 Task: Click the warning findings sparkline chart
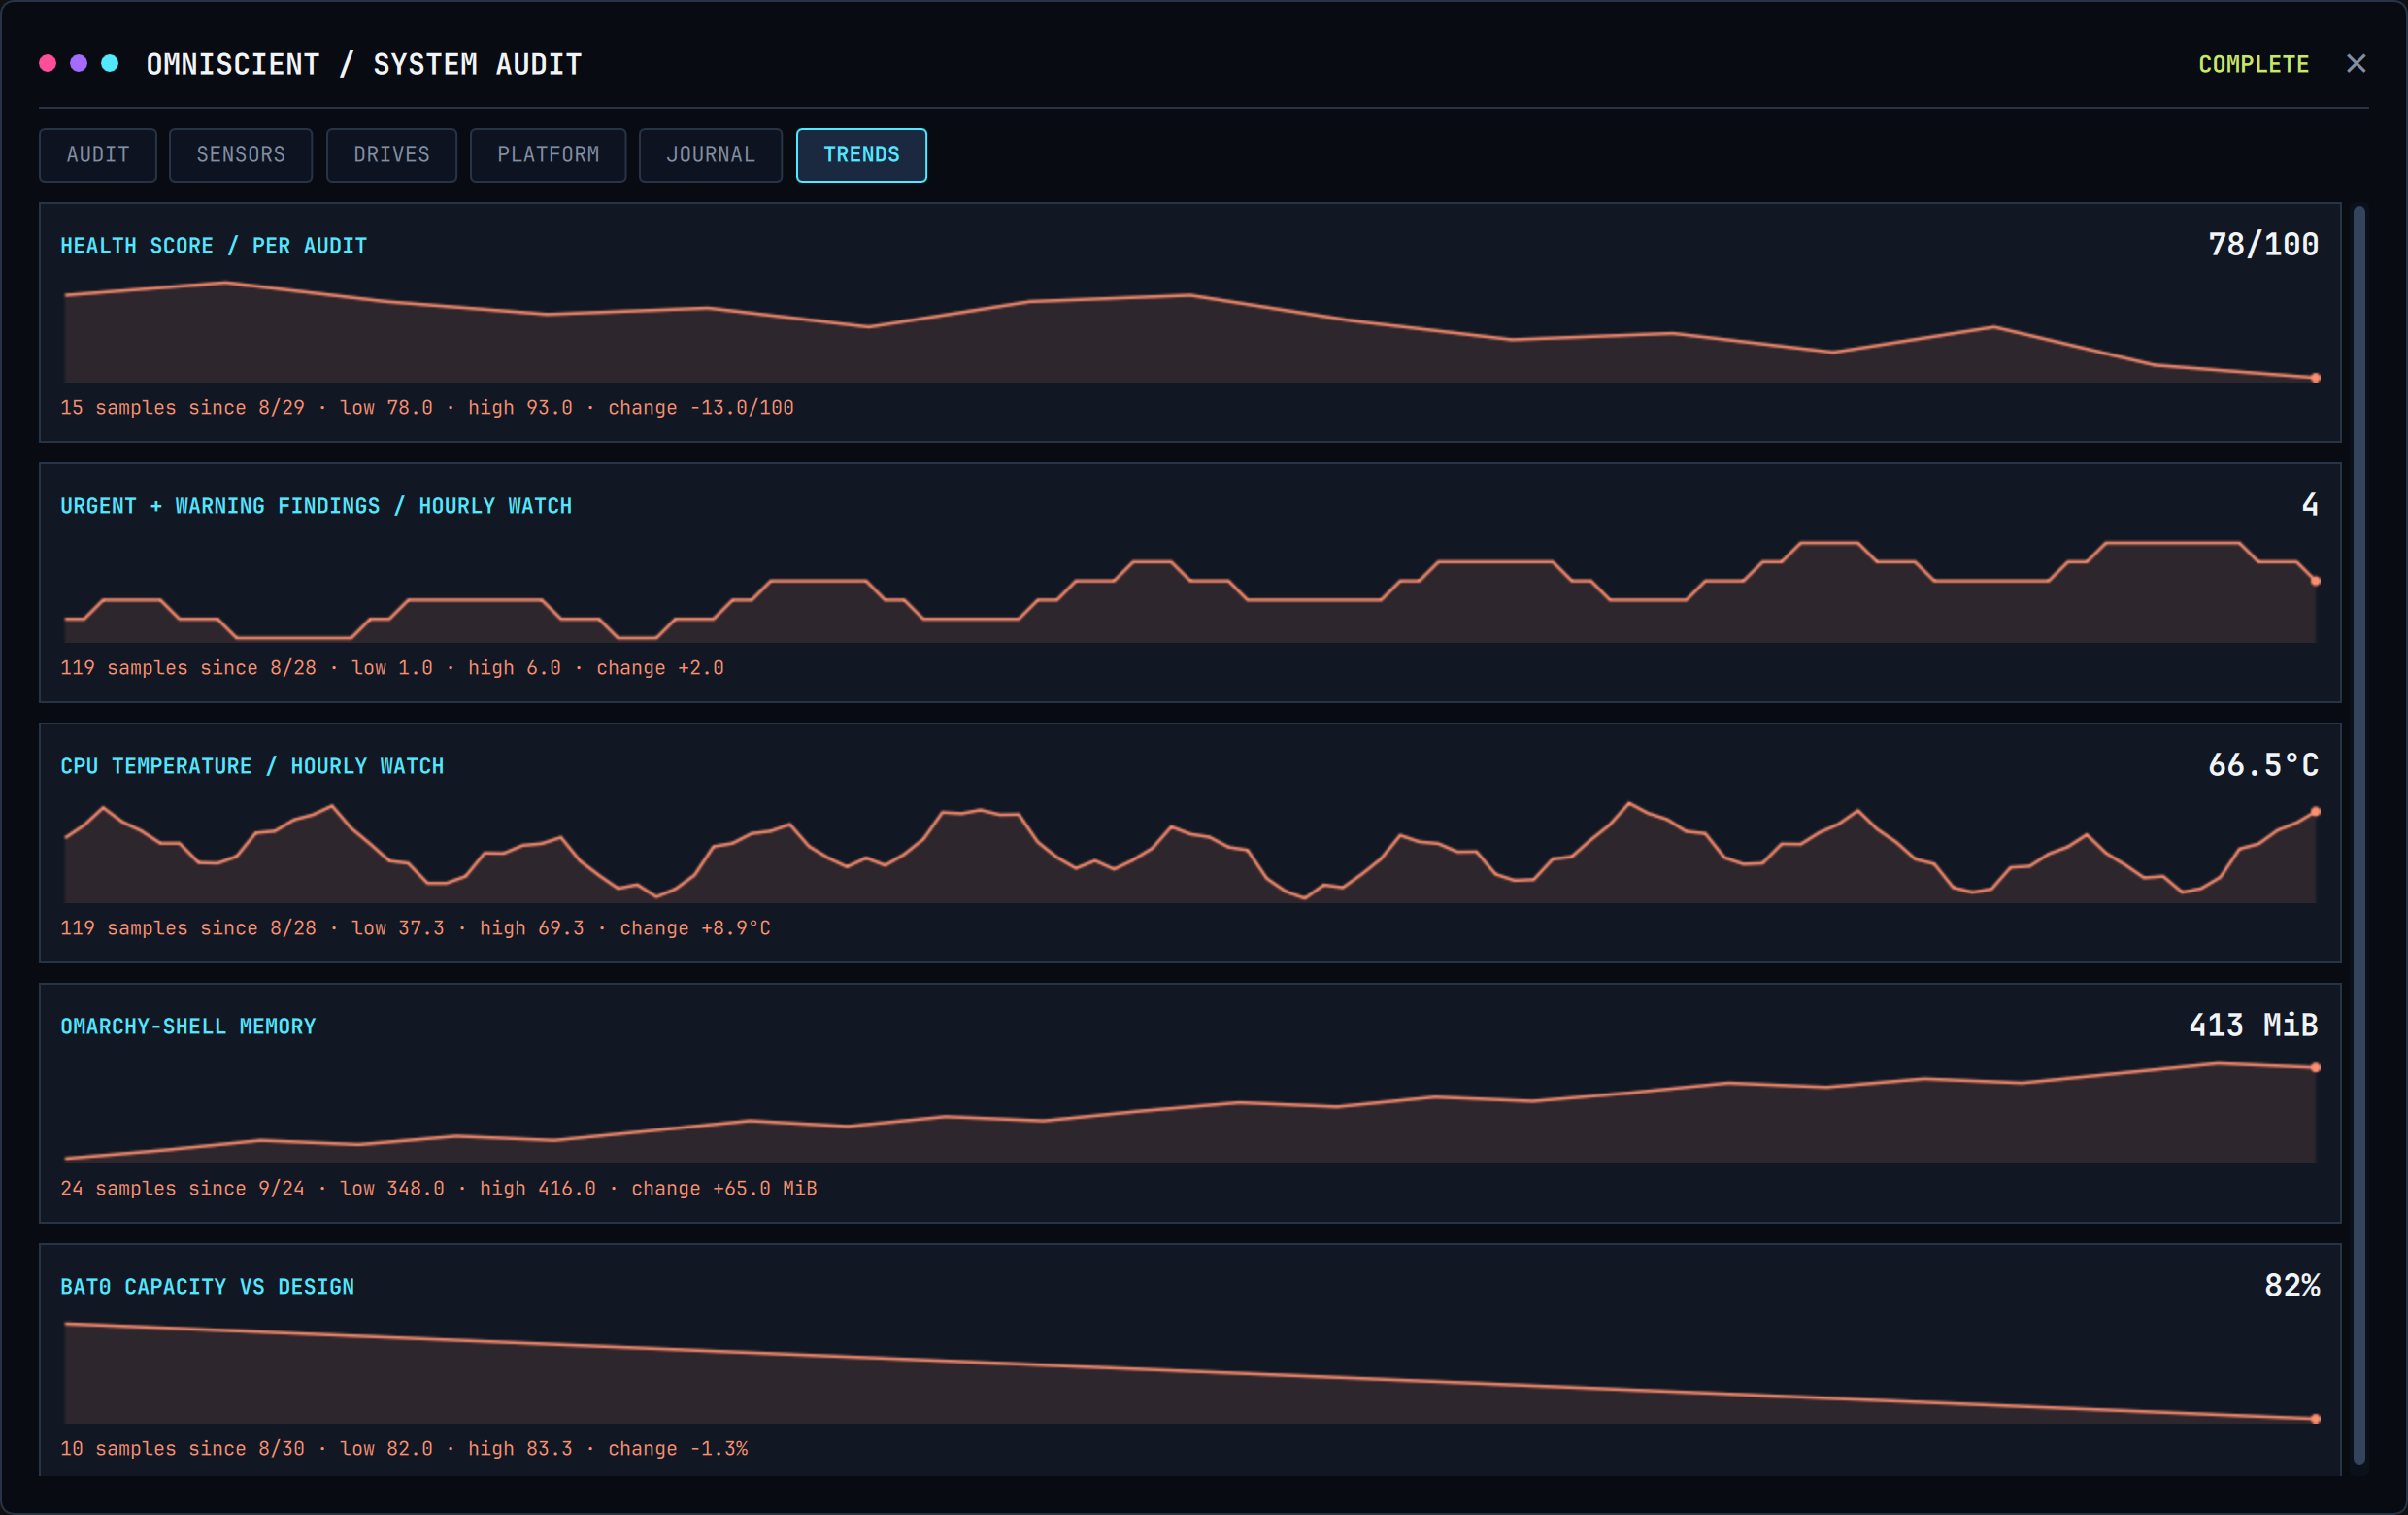tap(1190, 592)
